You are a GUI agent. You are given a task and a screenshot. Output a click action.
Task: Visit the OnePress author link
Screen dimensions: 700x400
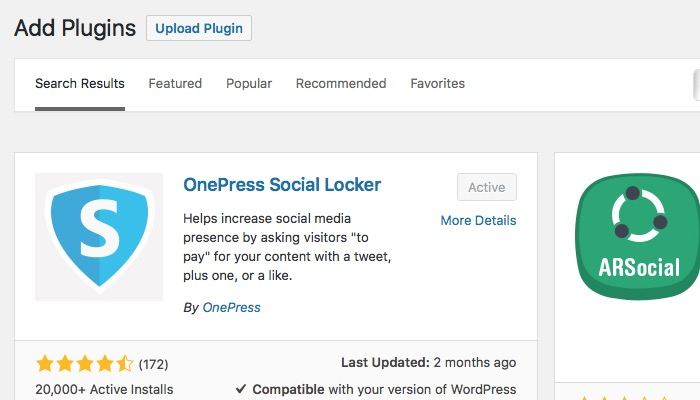[231, 308]
